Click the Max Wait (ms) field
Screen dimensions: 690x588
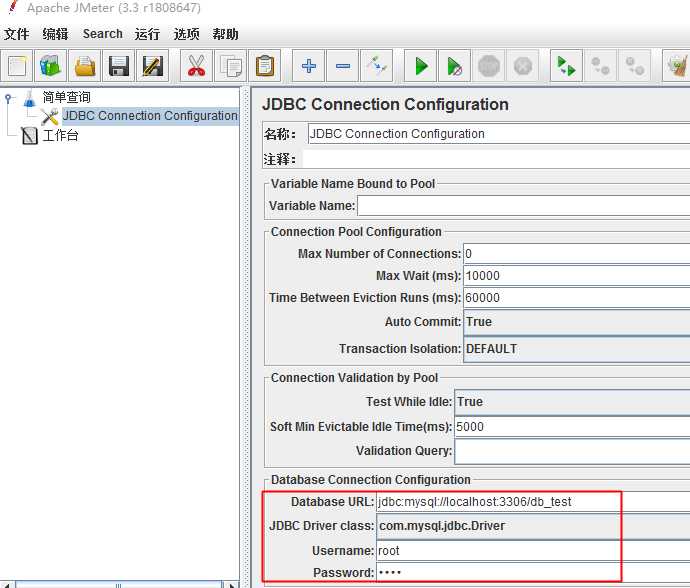coord(576,276)
